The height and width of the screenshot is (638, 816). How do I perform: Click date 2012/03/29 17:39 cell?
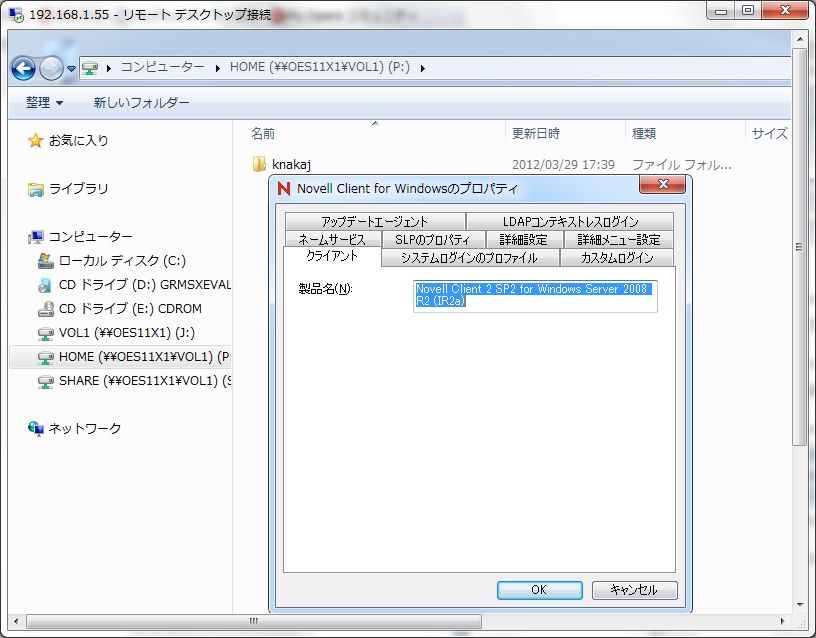564,165
